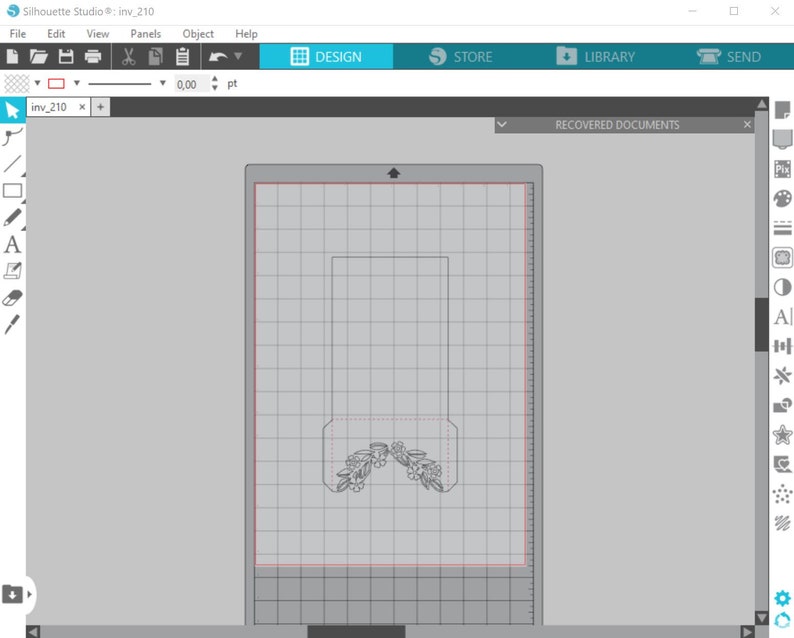Screen dimensions: 794x638
Task: Open the Edit menu
Action: [x=56, y=33]
